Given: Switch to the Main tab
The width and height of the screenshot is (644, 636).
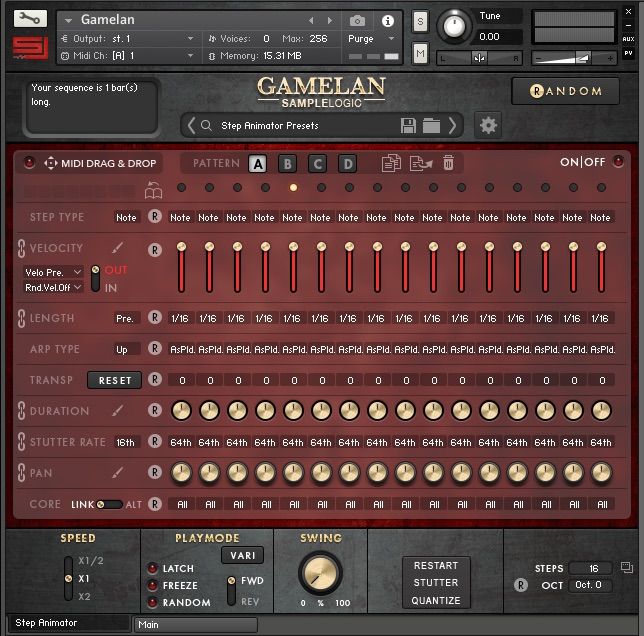Looking at the screenshot, I should coord(196,624).
